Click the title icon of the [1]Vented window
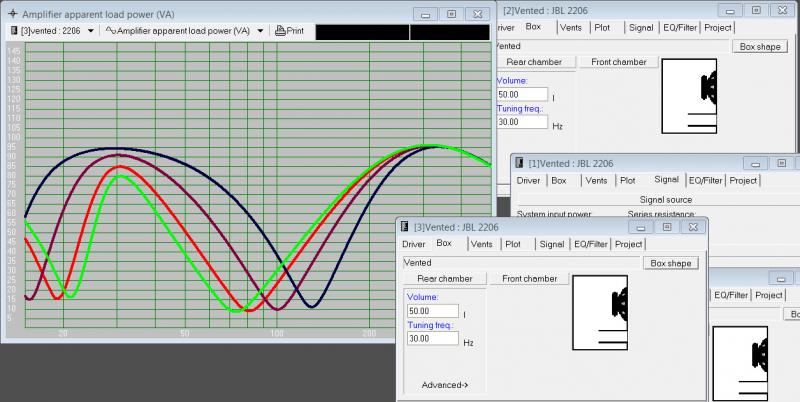This screenshot has width=800, height=402. pyautogui.click(x=519, y=163)
